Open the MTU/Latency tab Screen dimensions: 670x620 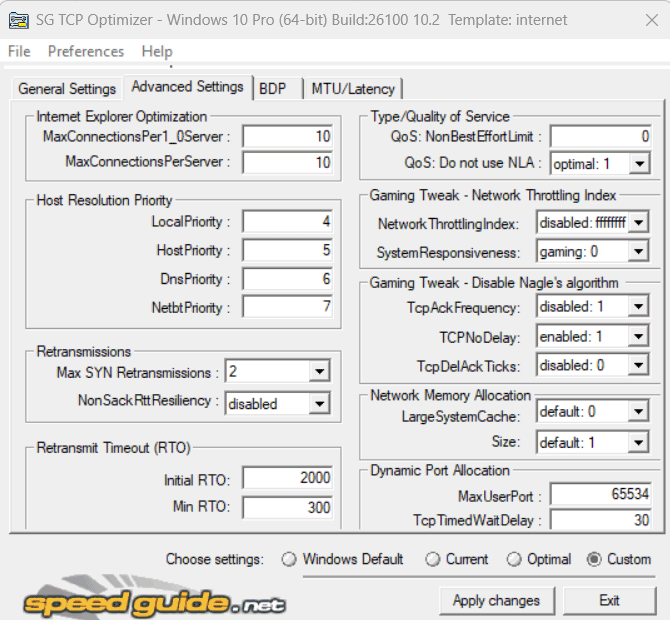(353, 89)
